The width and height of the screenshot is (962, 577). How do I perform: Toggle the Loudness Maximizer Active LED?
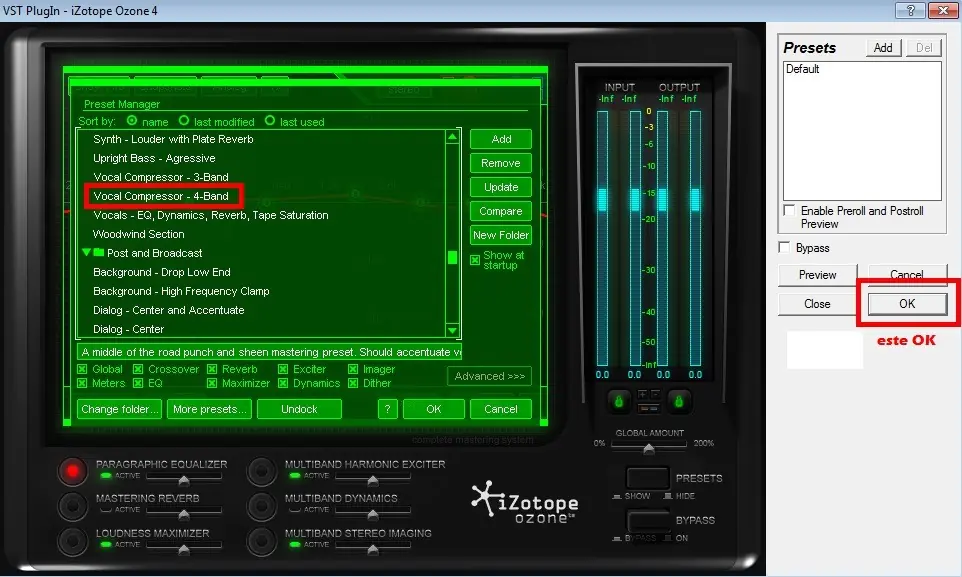pos(106,544)
